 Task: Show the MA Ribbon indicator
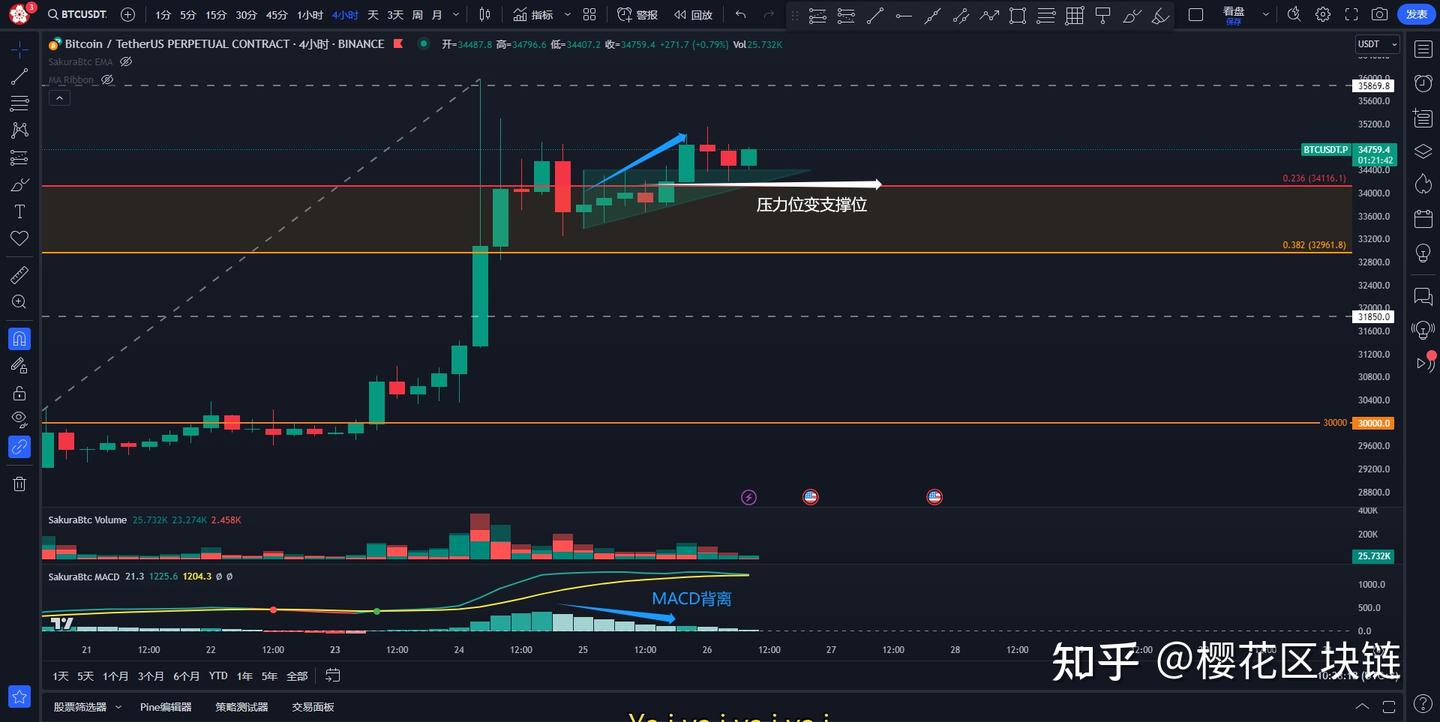coord(107,80)
